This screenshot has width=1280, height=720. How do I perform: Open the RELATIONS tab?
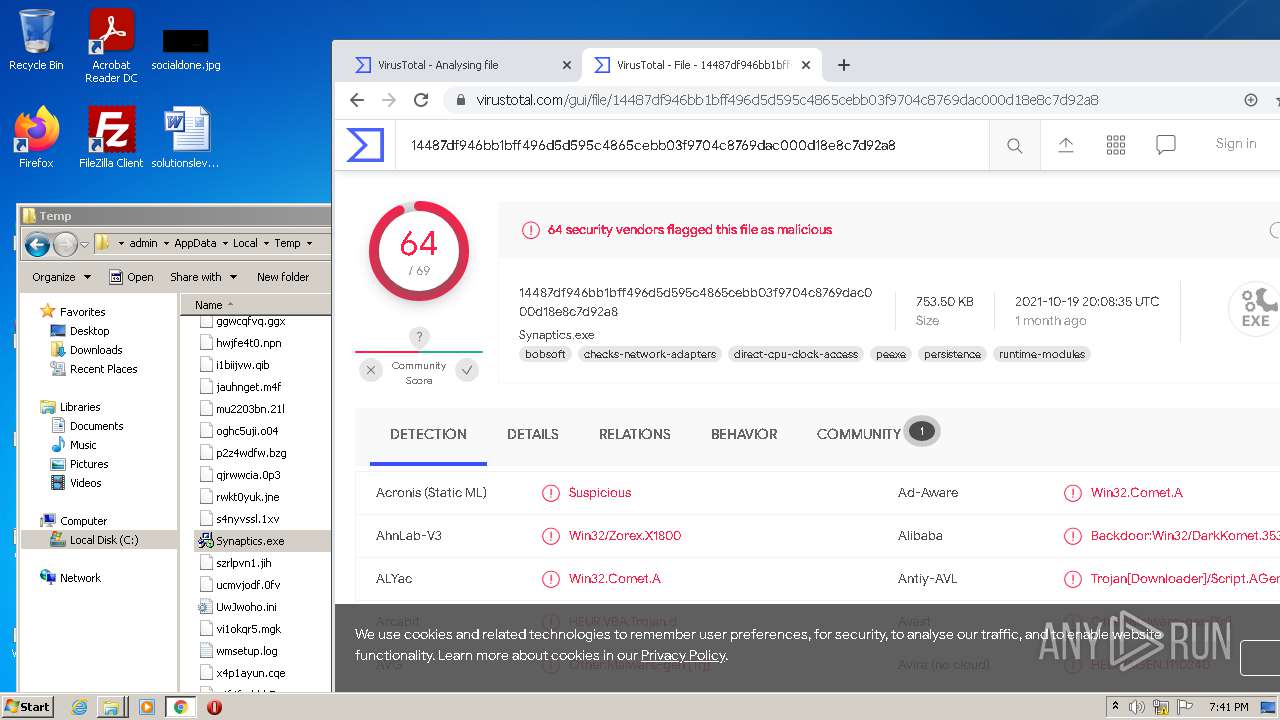(x=635, y=434)
